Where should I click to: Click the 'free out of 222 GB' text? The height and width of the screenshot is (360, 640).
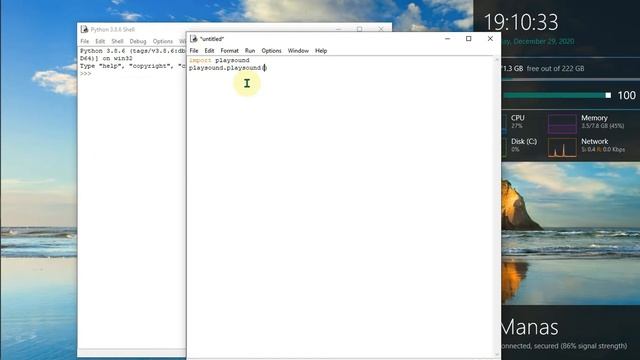pos(555,69)
